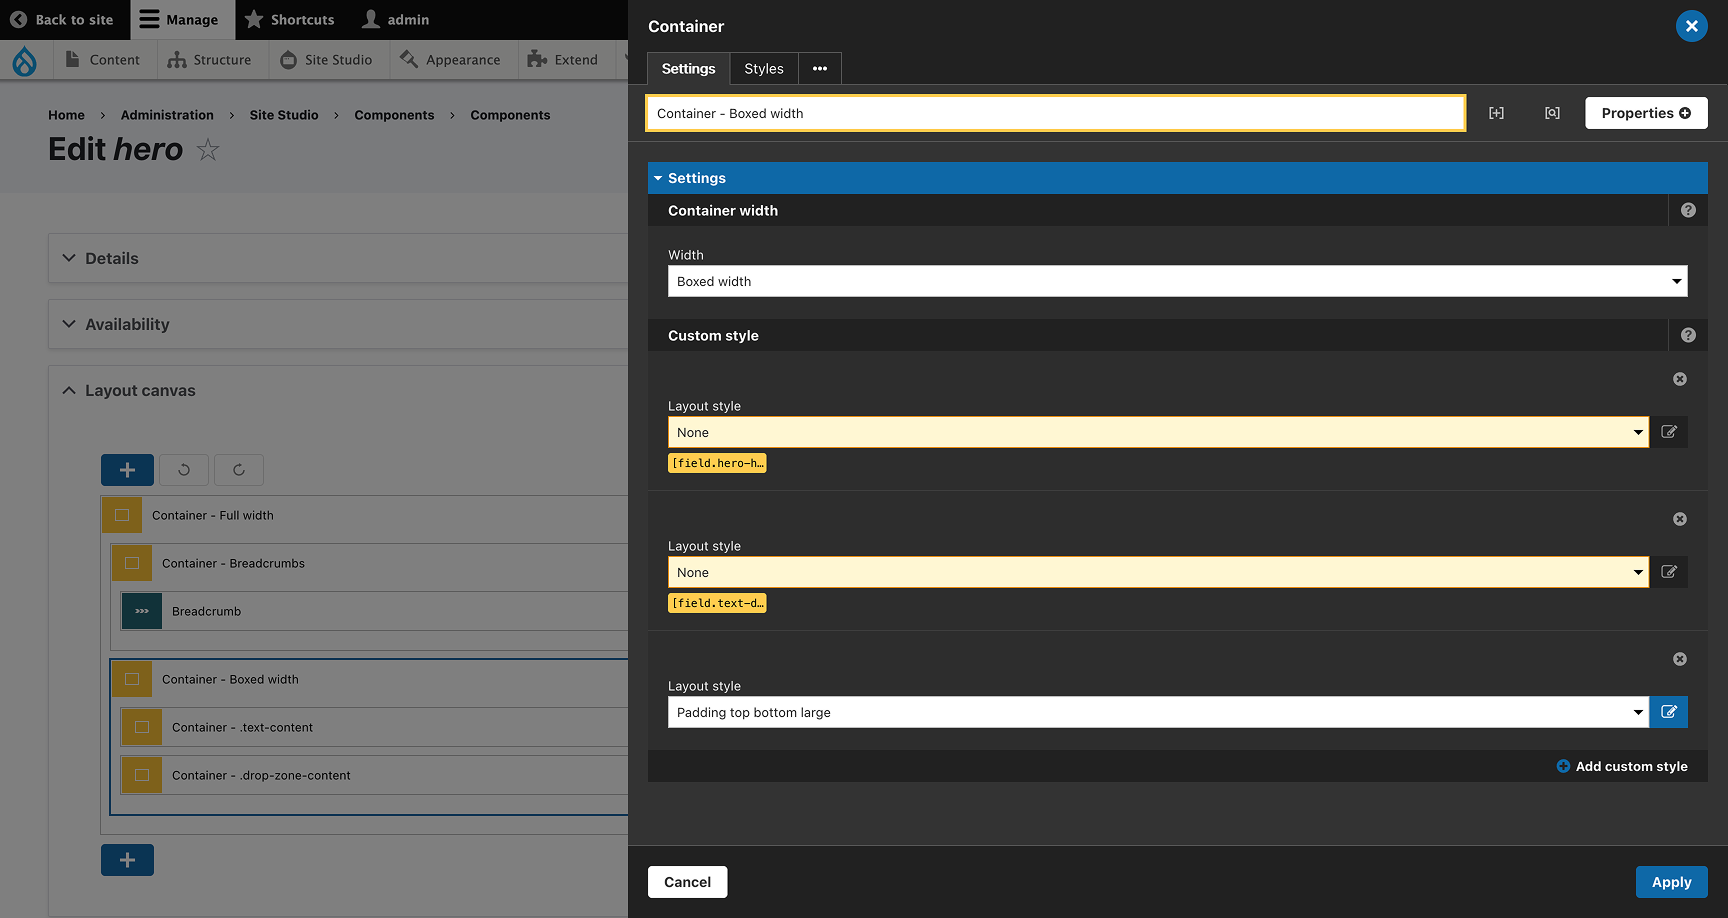Click the Container width help icon
Screen dimensions: 1728x918
[x=1688, y=210]
